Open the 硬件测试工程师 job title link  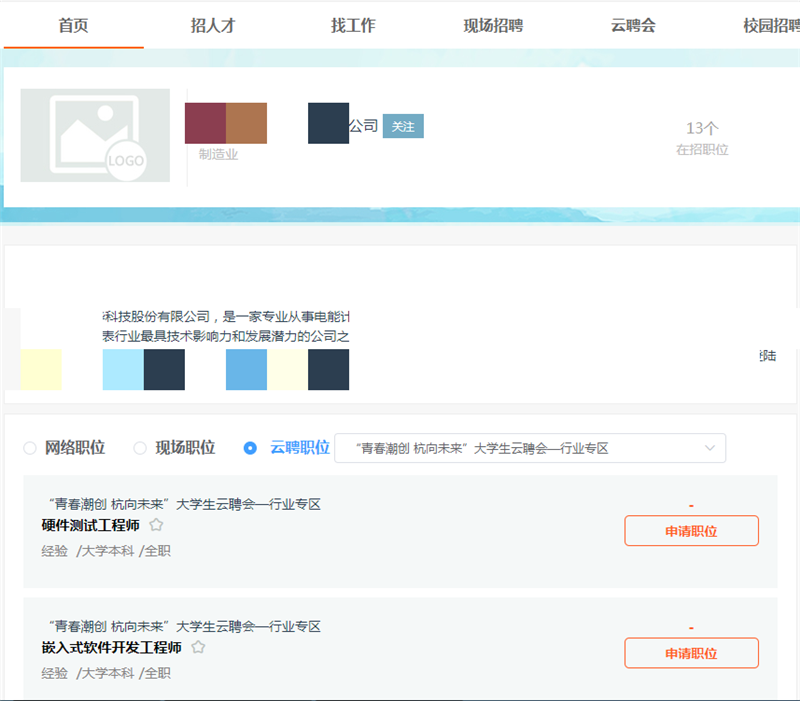point(91,525)
